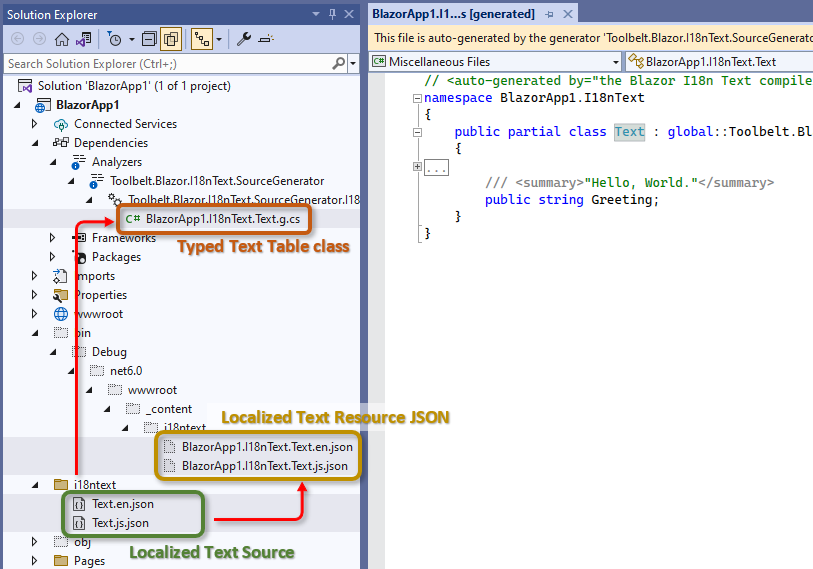Expand the collapsed code region marked with ellipsis

pyautogui.click(x=417, y=167)
